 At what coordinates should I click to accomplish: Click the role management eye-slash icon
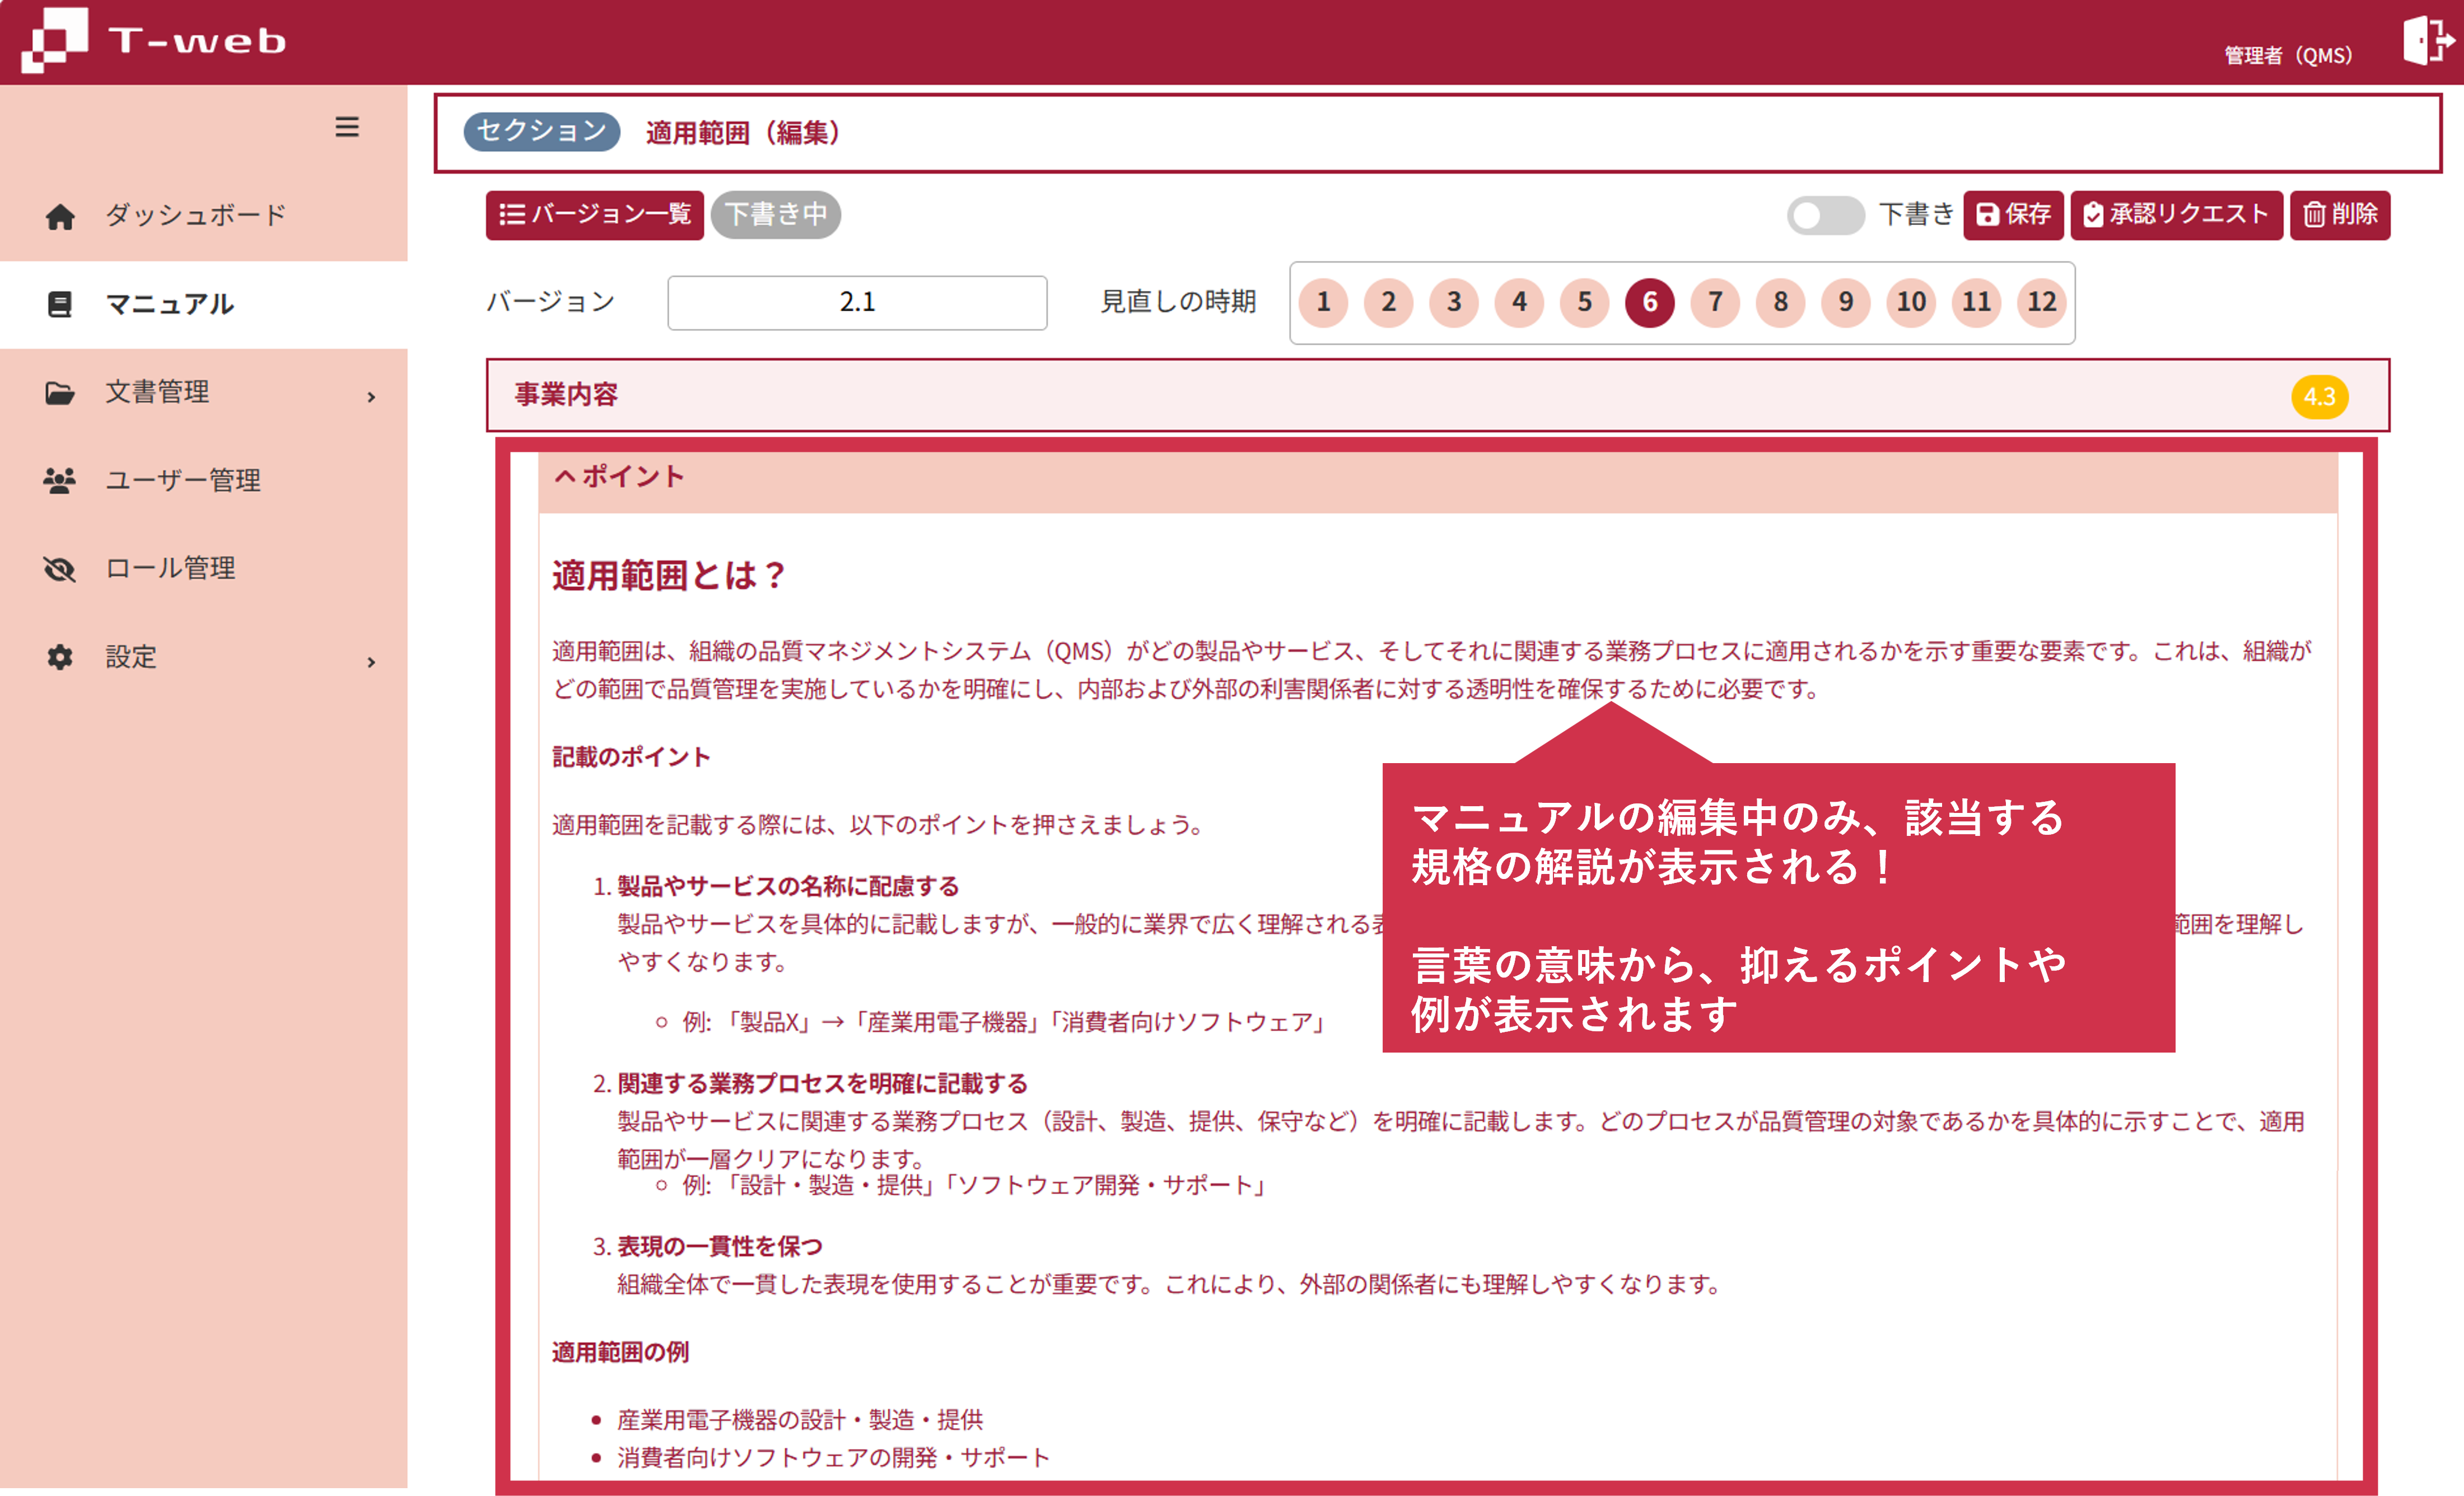coord(60,569)
